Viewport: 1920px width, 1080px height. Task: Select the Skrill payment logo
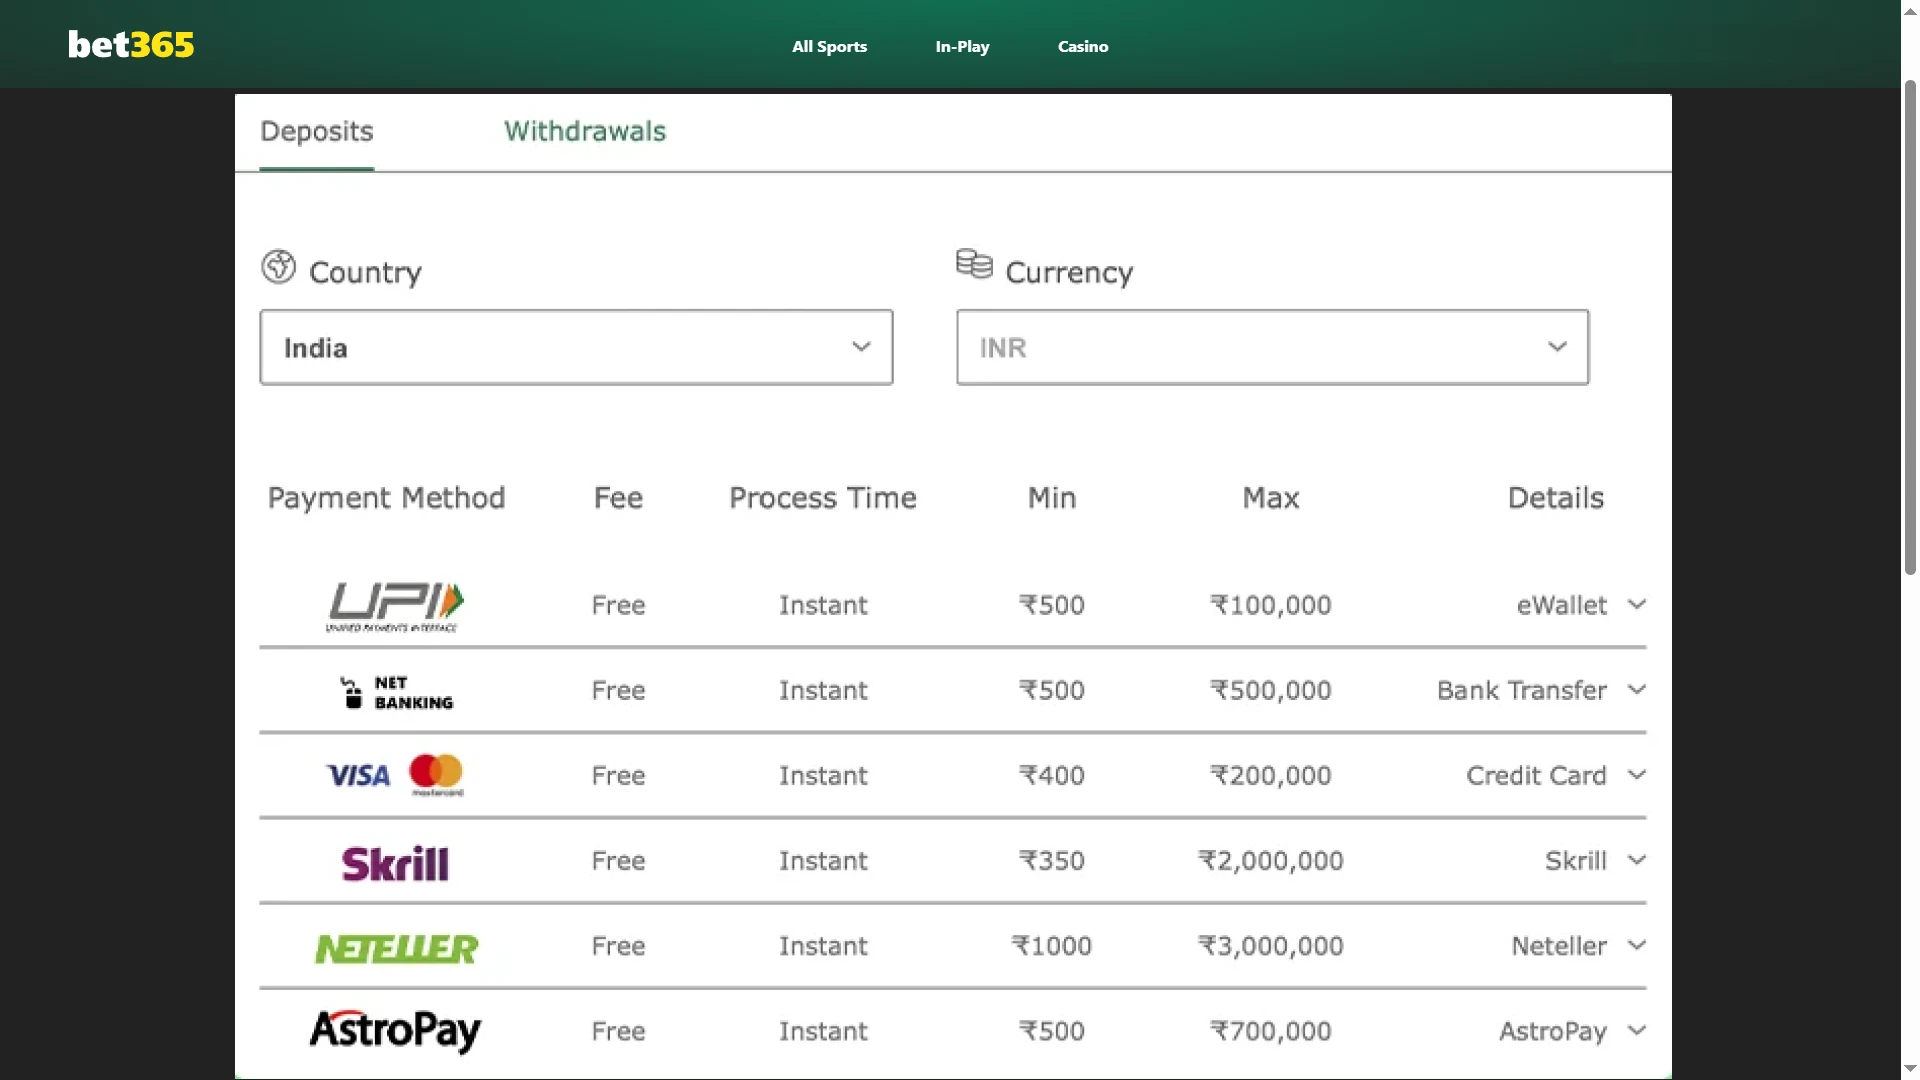pyautogui.click(x=395, y=861)
